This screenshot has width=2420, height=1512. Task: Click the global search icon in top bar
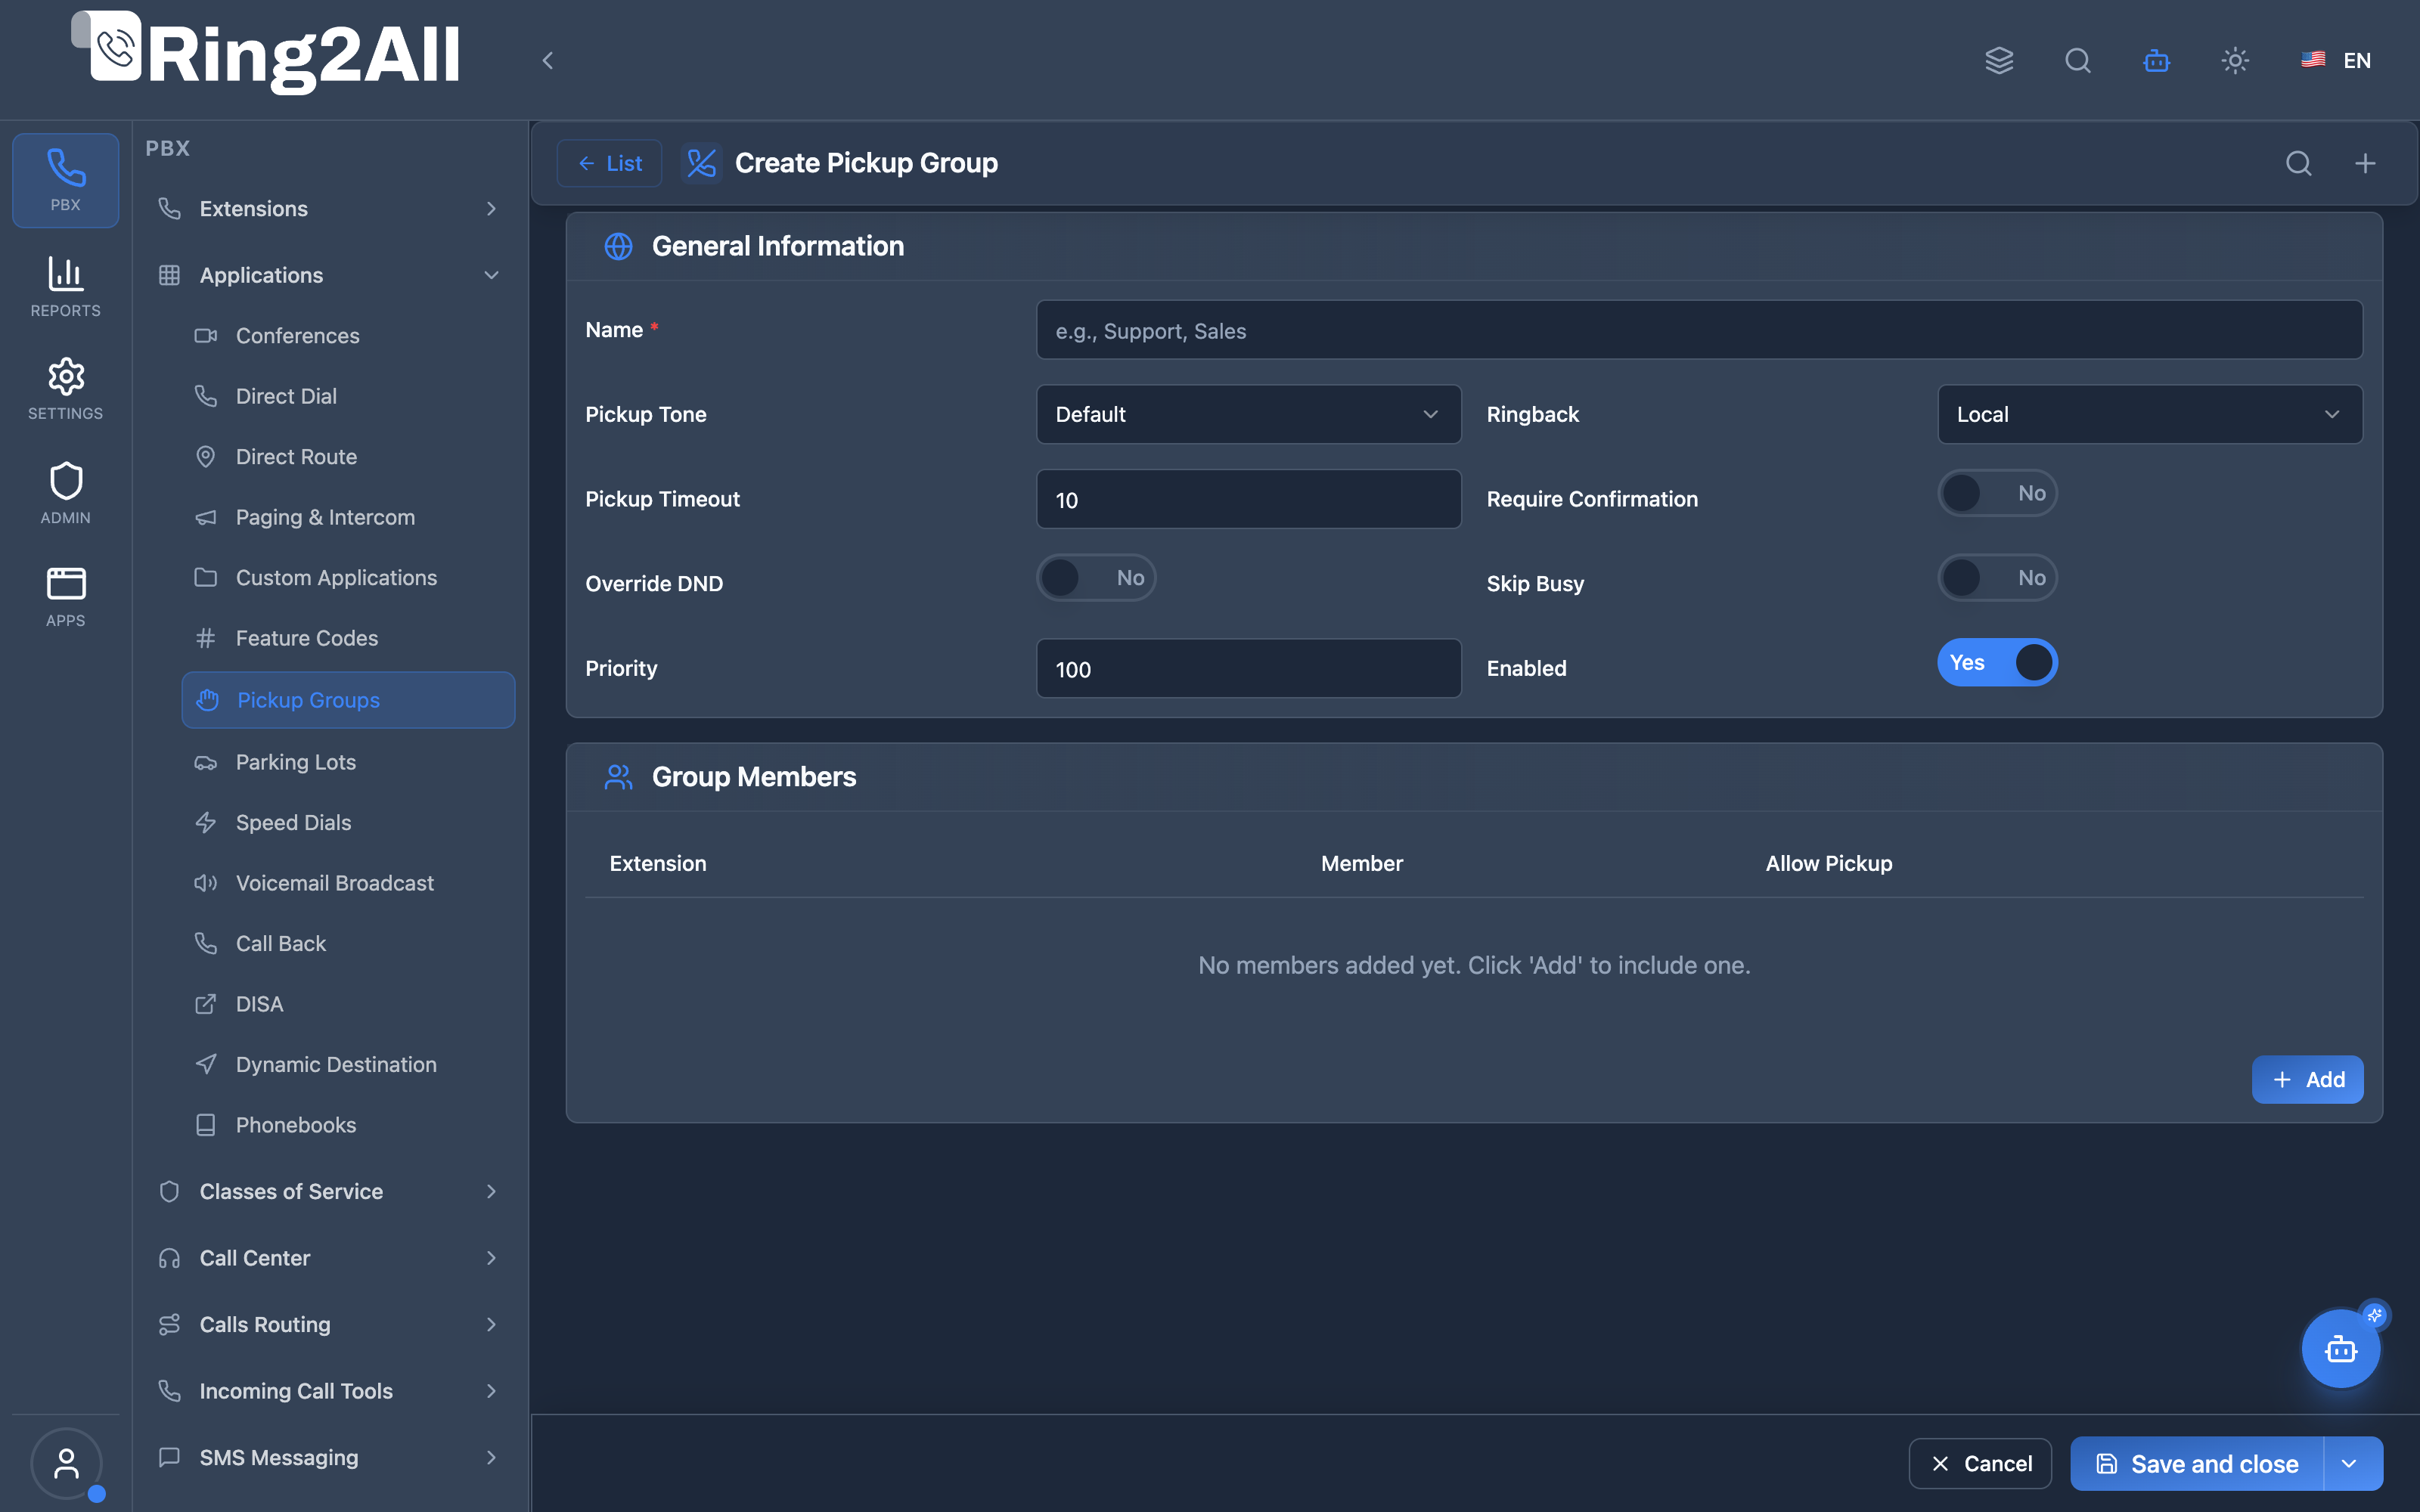click(x=2078, y=60)
